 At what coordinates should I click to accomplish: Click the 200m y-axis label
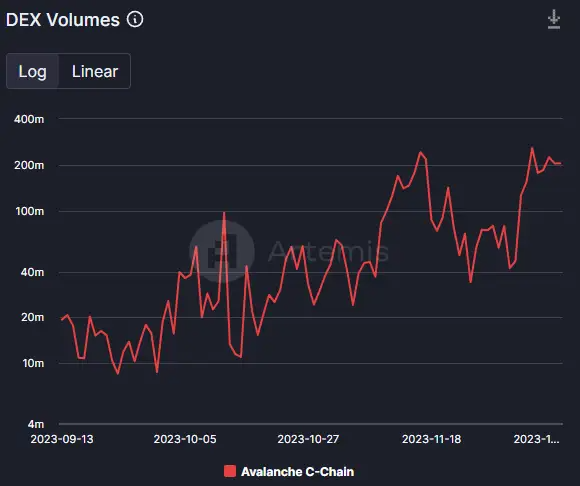[x=29, y=165]
